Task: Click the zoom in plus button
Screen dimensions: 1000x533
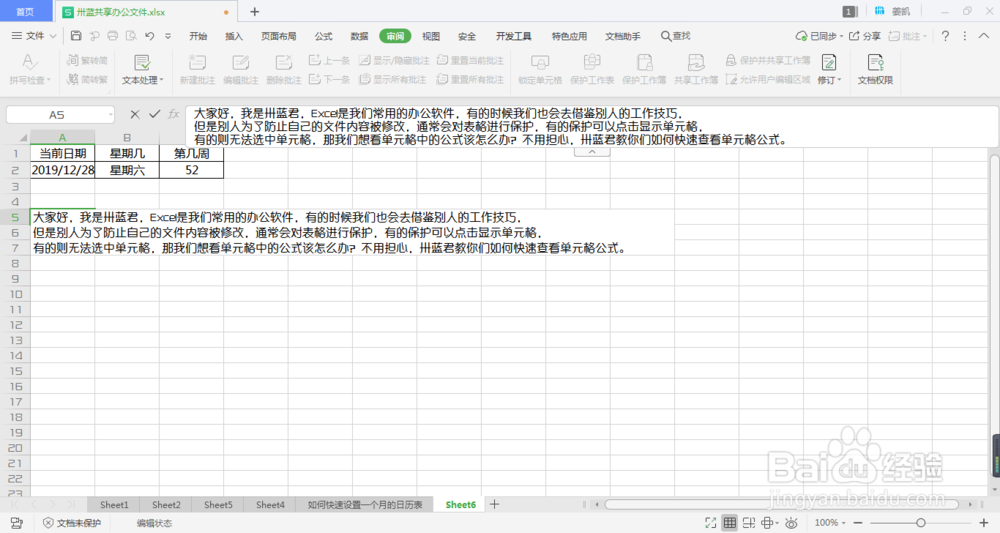Action: pos(983,523)
